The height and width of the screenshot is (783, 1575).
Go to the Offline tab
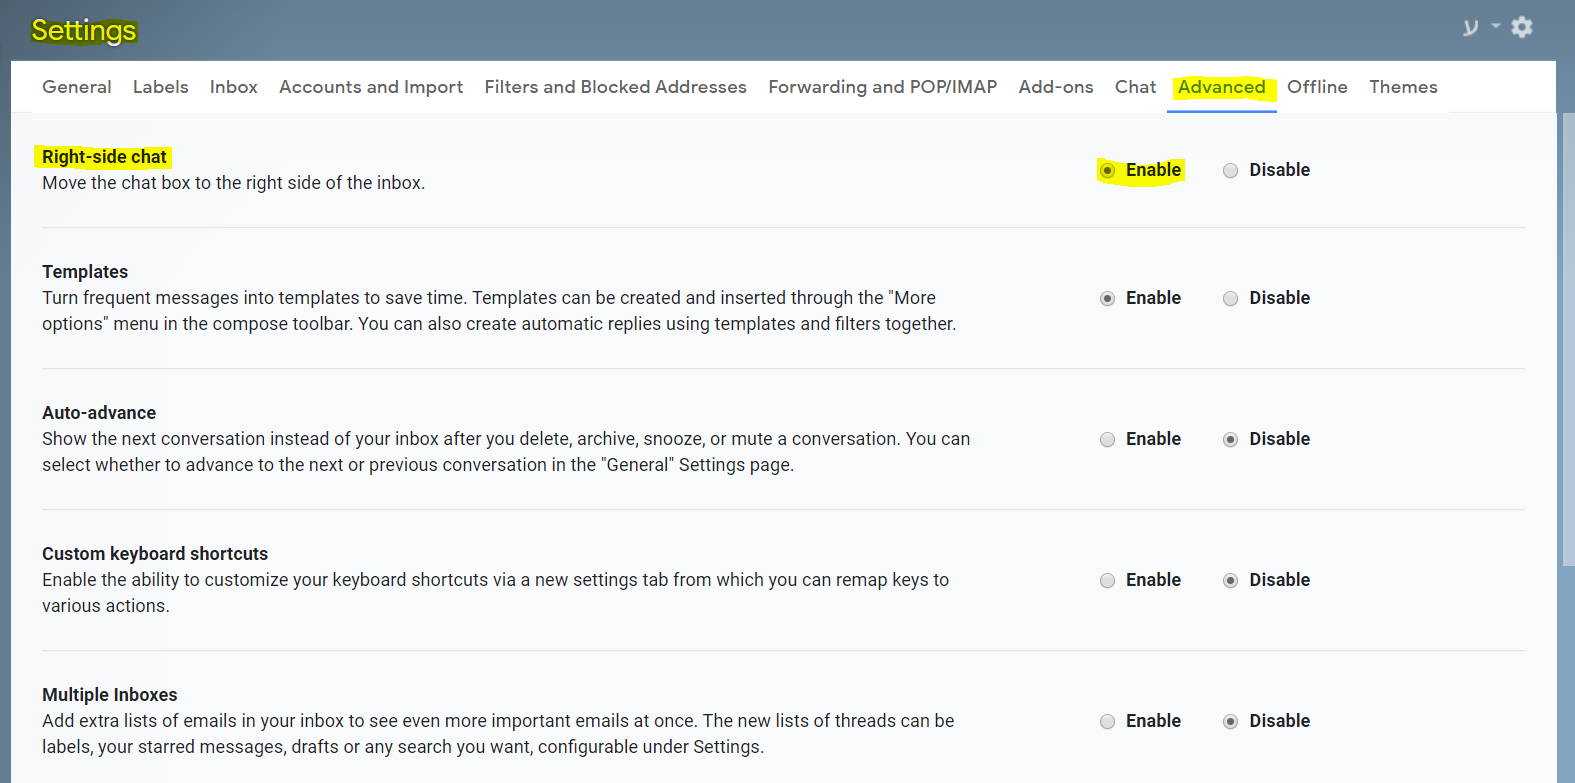pyautogui.click(x=1317, y=87)
